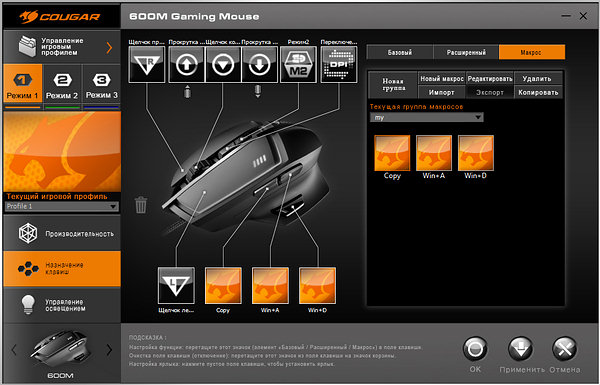Open the Profile 1 game profile dropdown
The width and height of the screenshot is (600, 385).
pyautogui.click(x=62, y=206)
